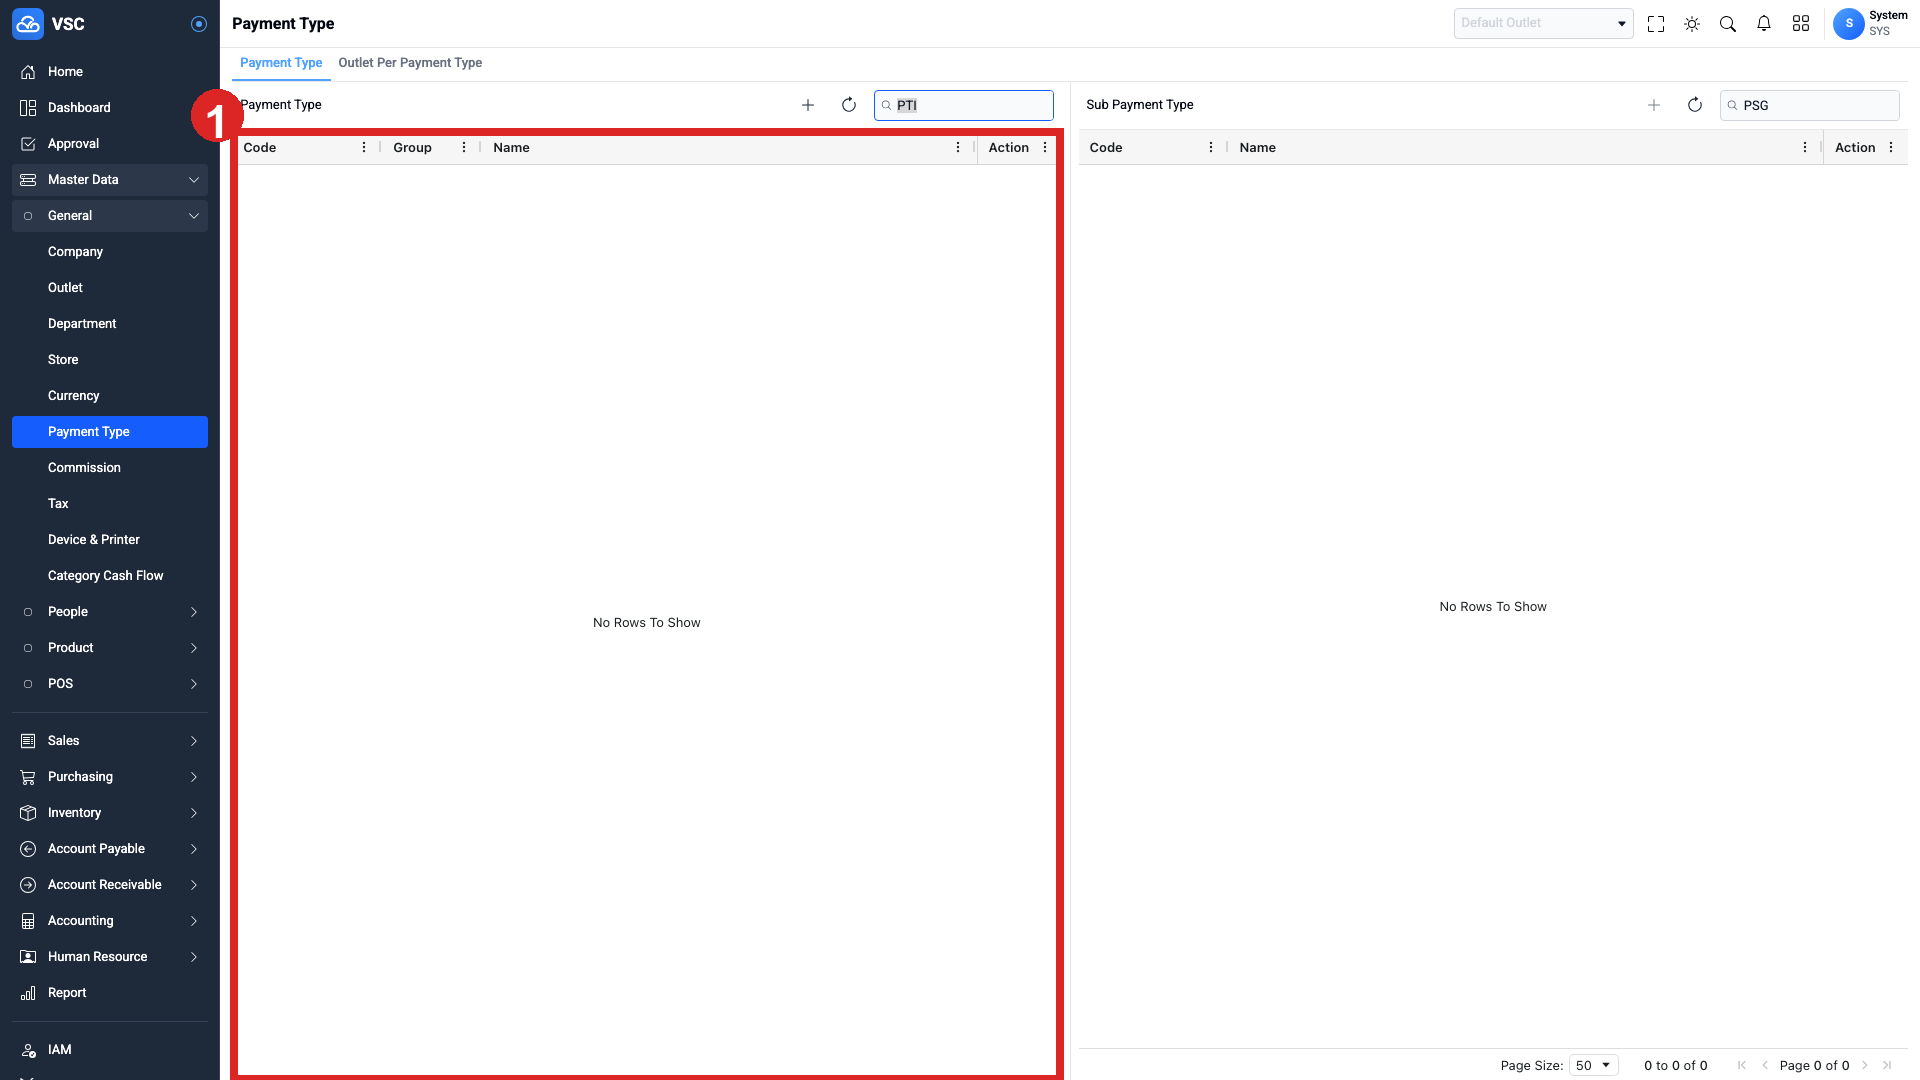The image size is (1920, 1080).
Task: Open the Page Size 50 dropdown
Action: coord(1594,1065)
